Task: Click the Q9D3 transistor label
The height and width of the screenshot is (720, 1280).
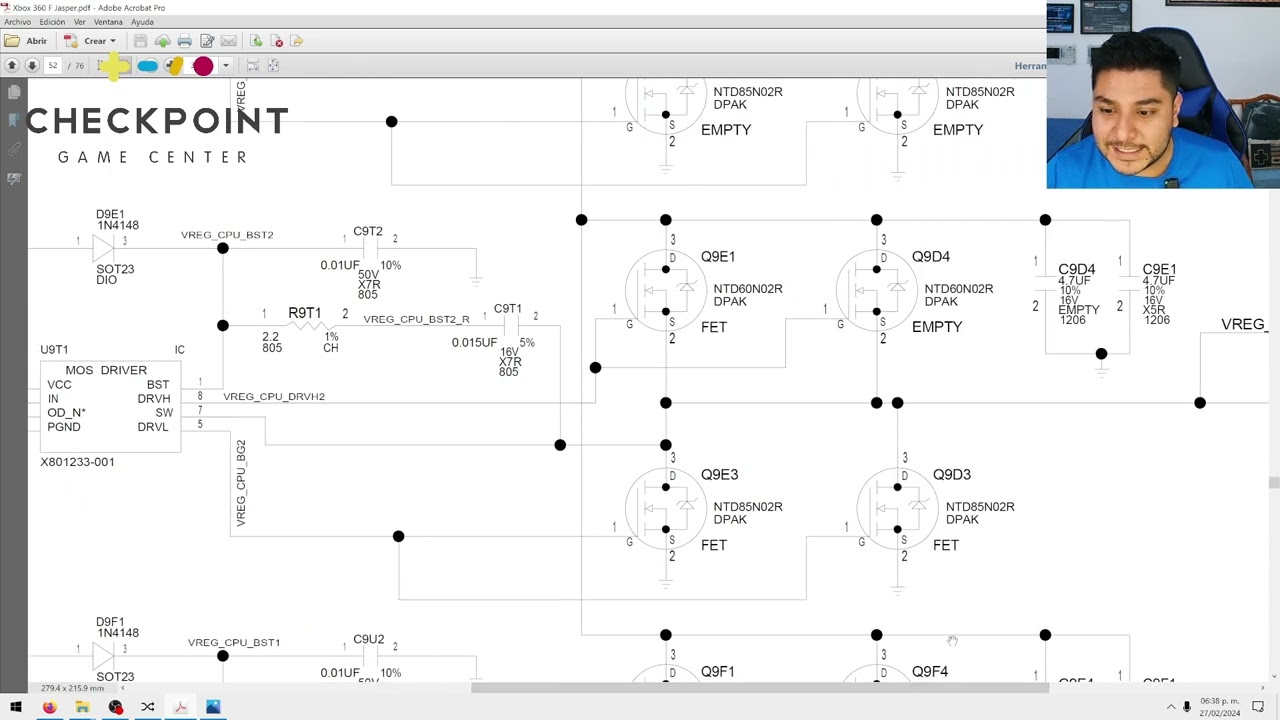Action: point(952,475)
